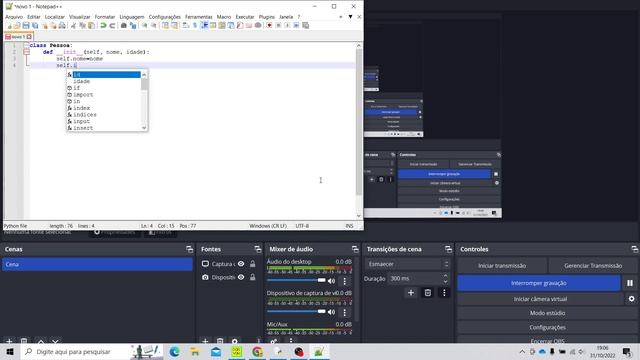Click Interromper gravação to stop recording

539,283
